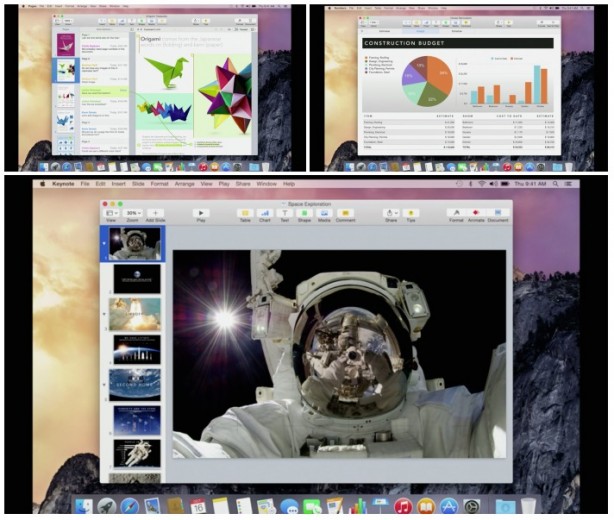
Task: Open the Apple menu in Keynote screenshot
Action: [x=43, y=184]
